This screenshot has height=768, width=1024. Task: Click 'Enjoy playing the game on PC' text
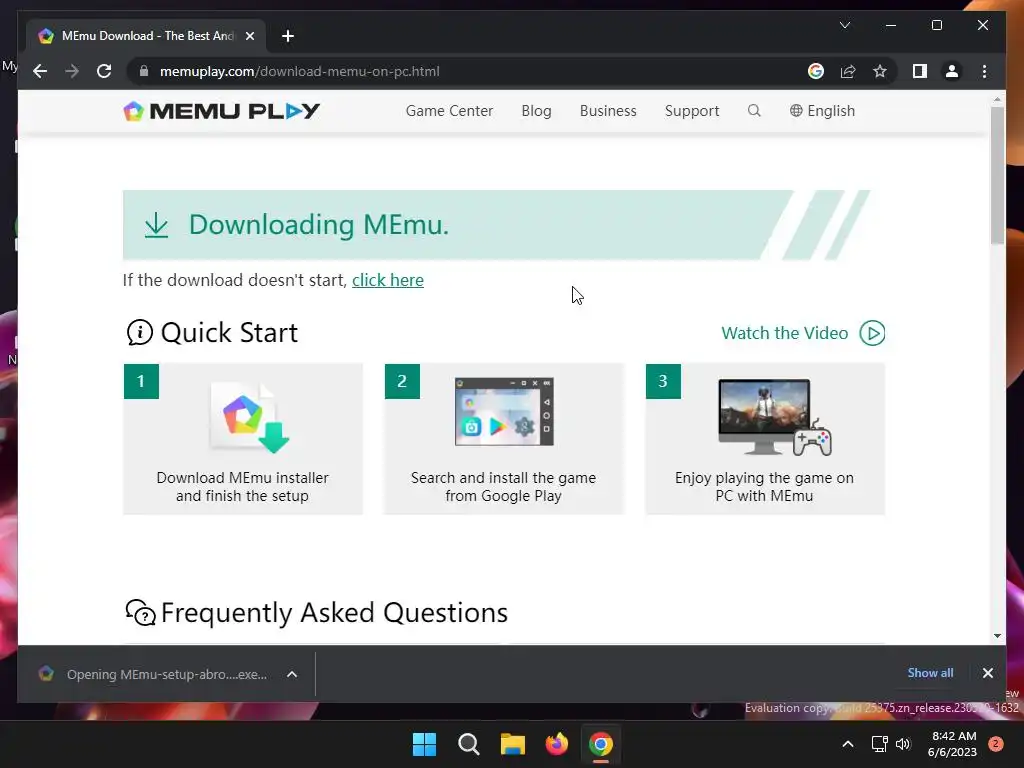click(764, 487)
